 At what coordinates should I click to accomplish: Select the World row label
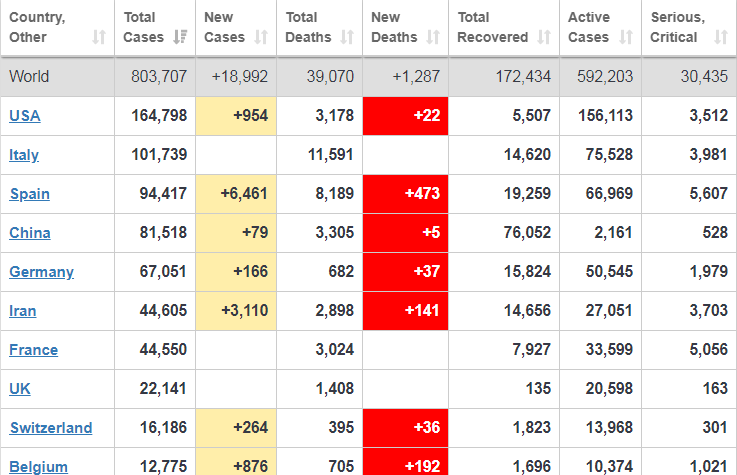point(29,76)
